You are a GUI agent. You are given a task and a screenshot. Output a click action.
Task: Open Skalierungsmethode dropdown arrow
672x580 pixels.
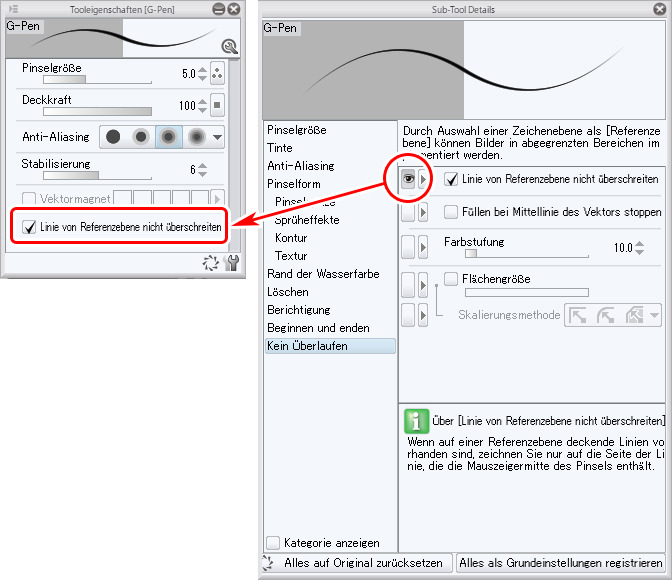[654, 316]
